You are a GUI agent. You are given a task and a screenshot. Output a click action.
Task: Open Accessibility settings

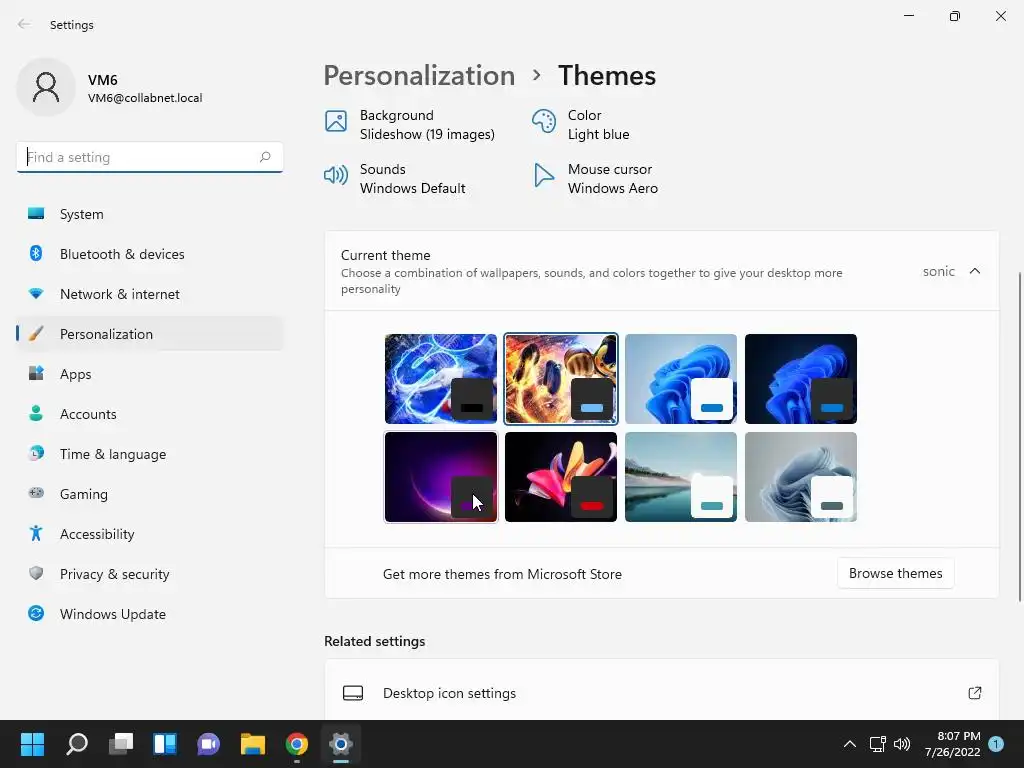(150, 534)
